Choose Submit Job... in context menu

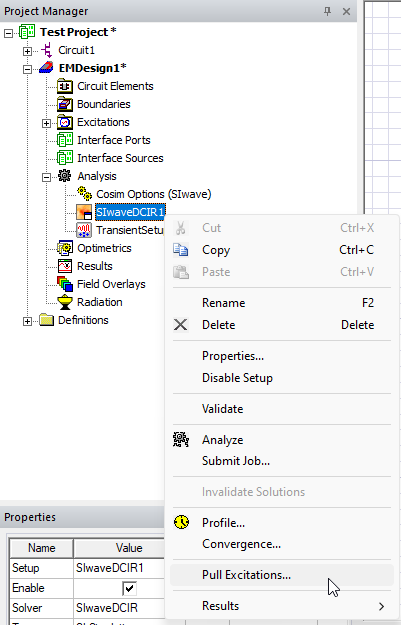click(x=282, y=461)
